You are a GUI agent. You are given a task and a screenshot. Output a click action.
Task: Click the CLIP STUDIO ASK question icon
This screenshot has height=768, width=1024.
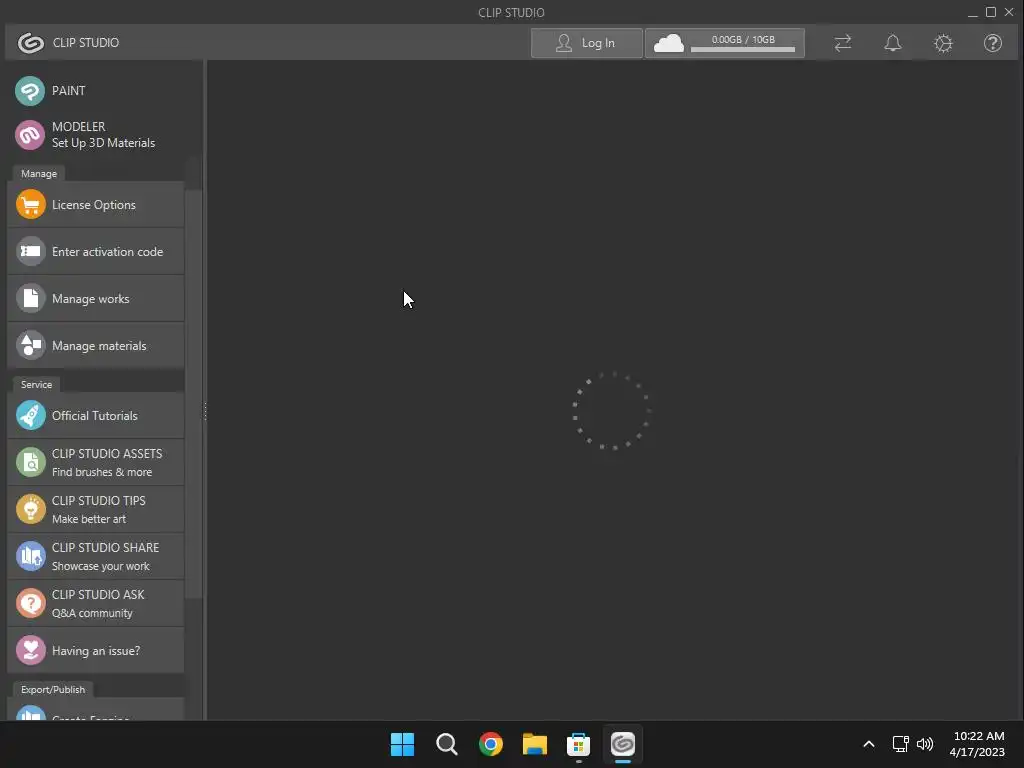coord(30,603)
